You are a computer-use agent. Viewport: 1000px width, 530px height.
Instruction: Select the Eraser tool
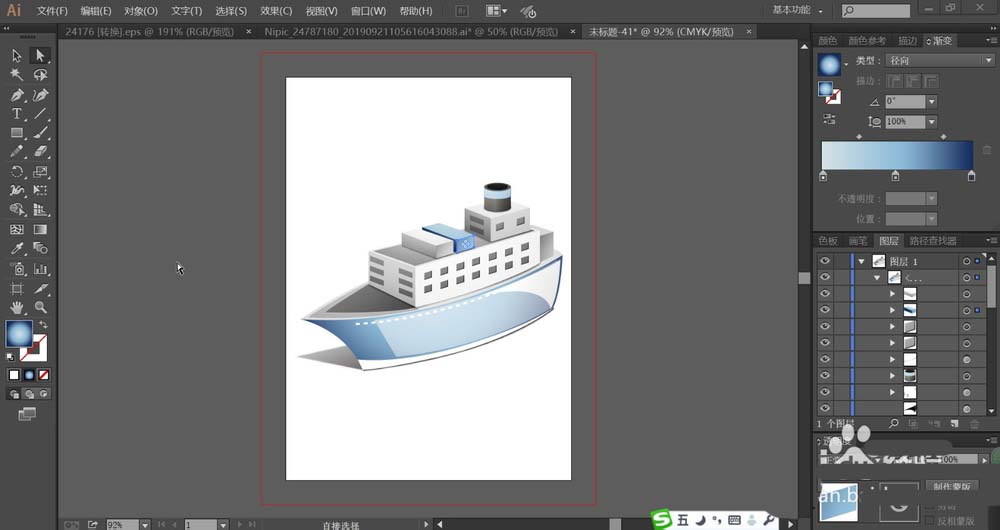pos(40,152)
